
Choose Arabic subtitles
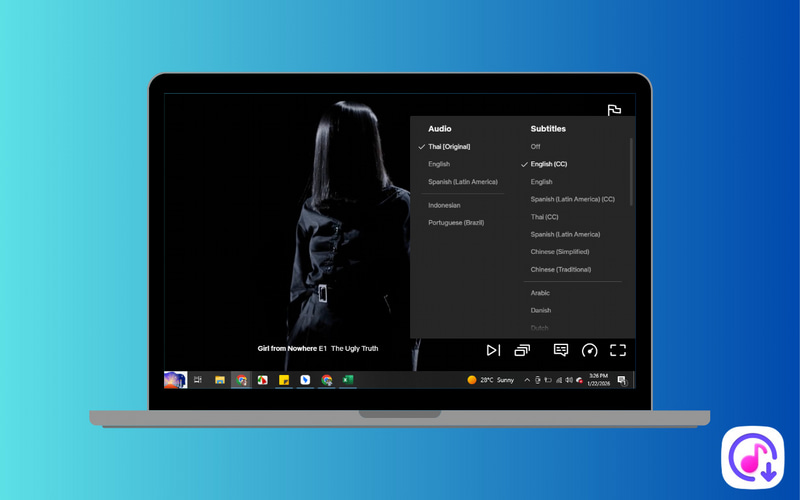(x=540, y=293)
